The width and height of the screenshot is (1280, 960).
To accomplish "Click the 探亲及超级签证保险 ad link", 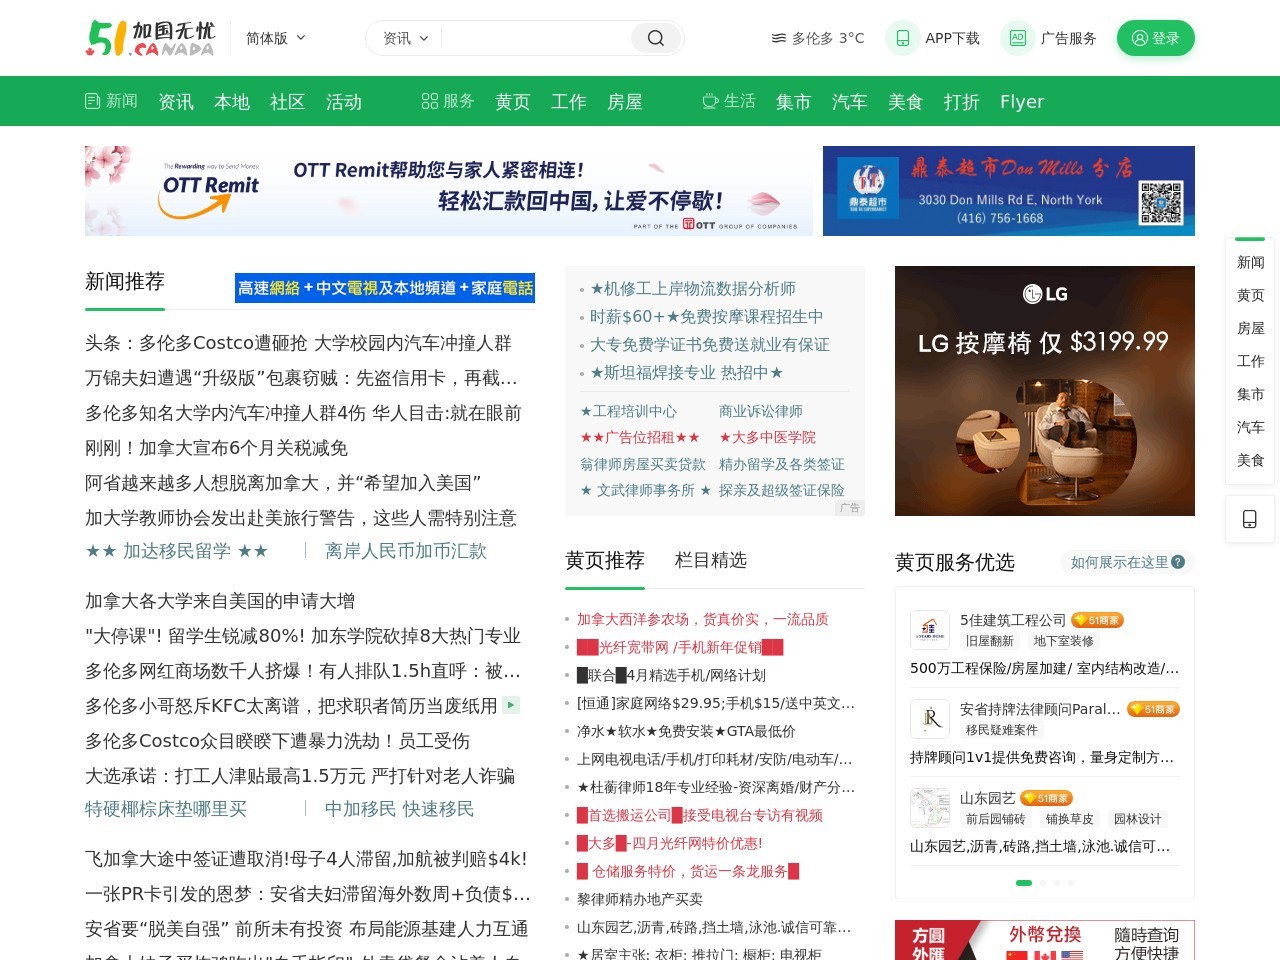I will pyautogui.click(x=782, y=490).
